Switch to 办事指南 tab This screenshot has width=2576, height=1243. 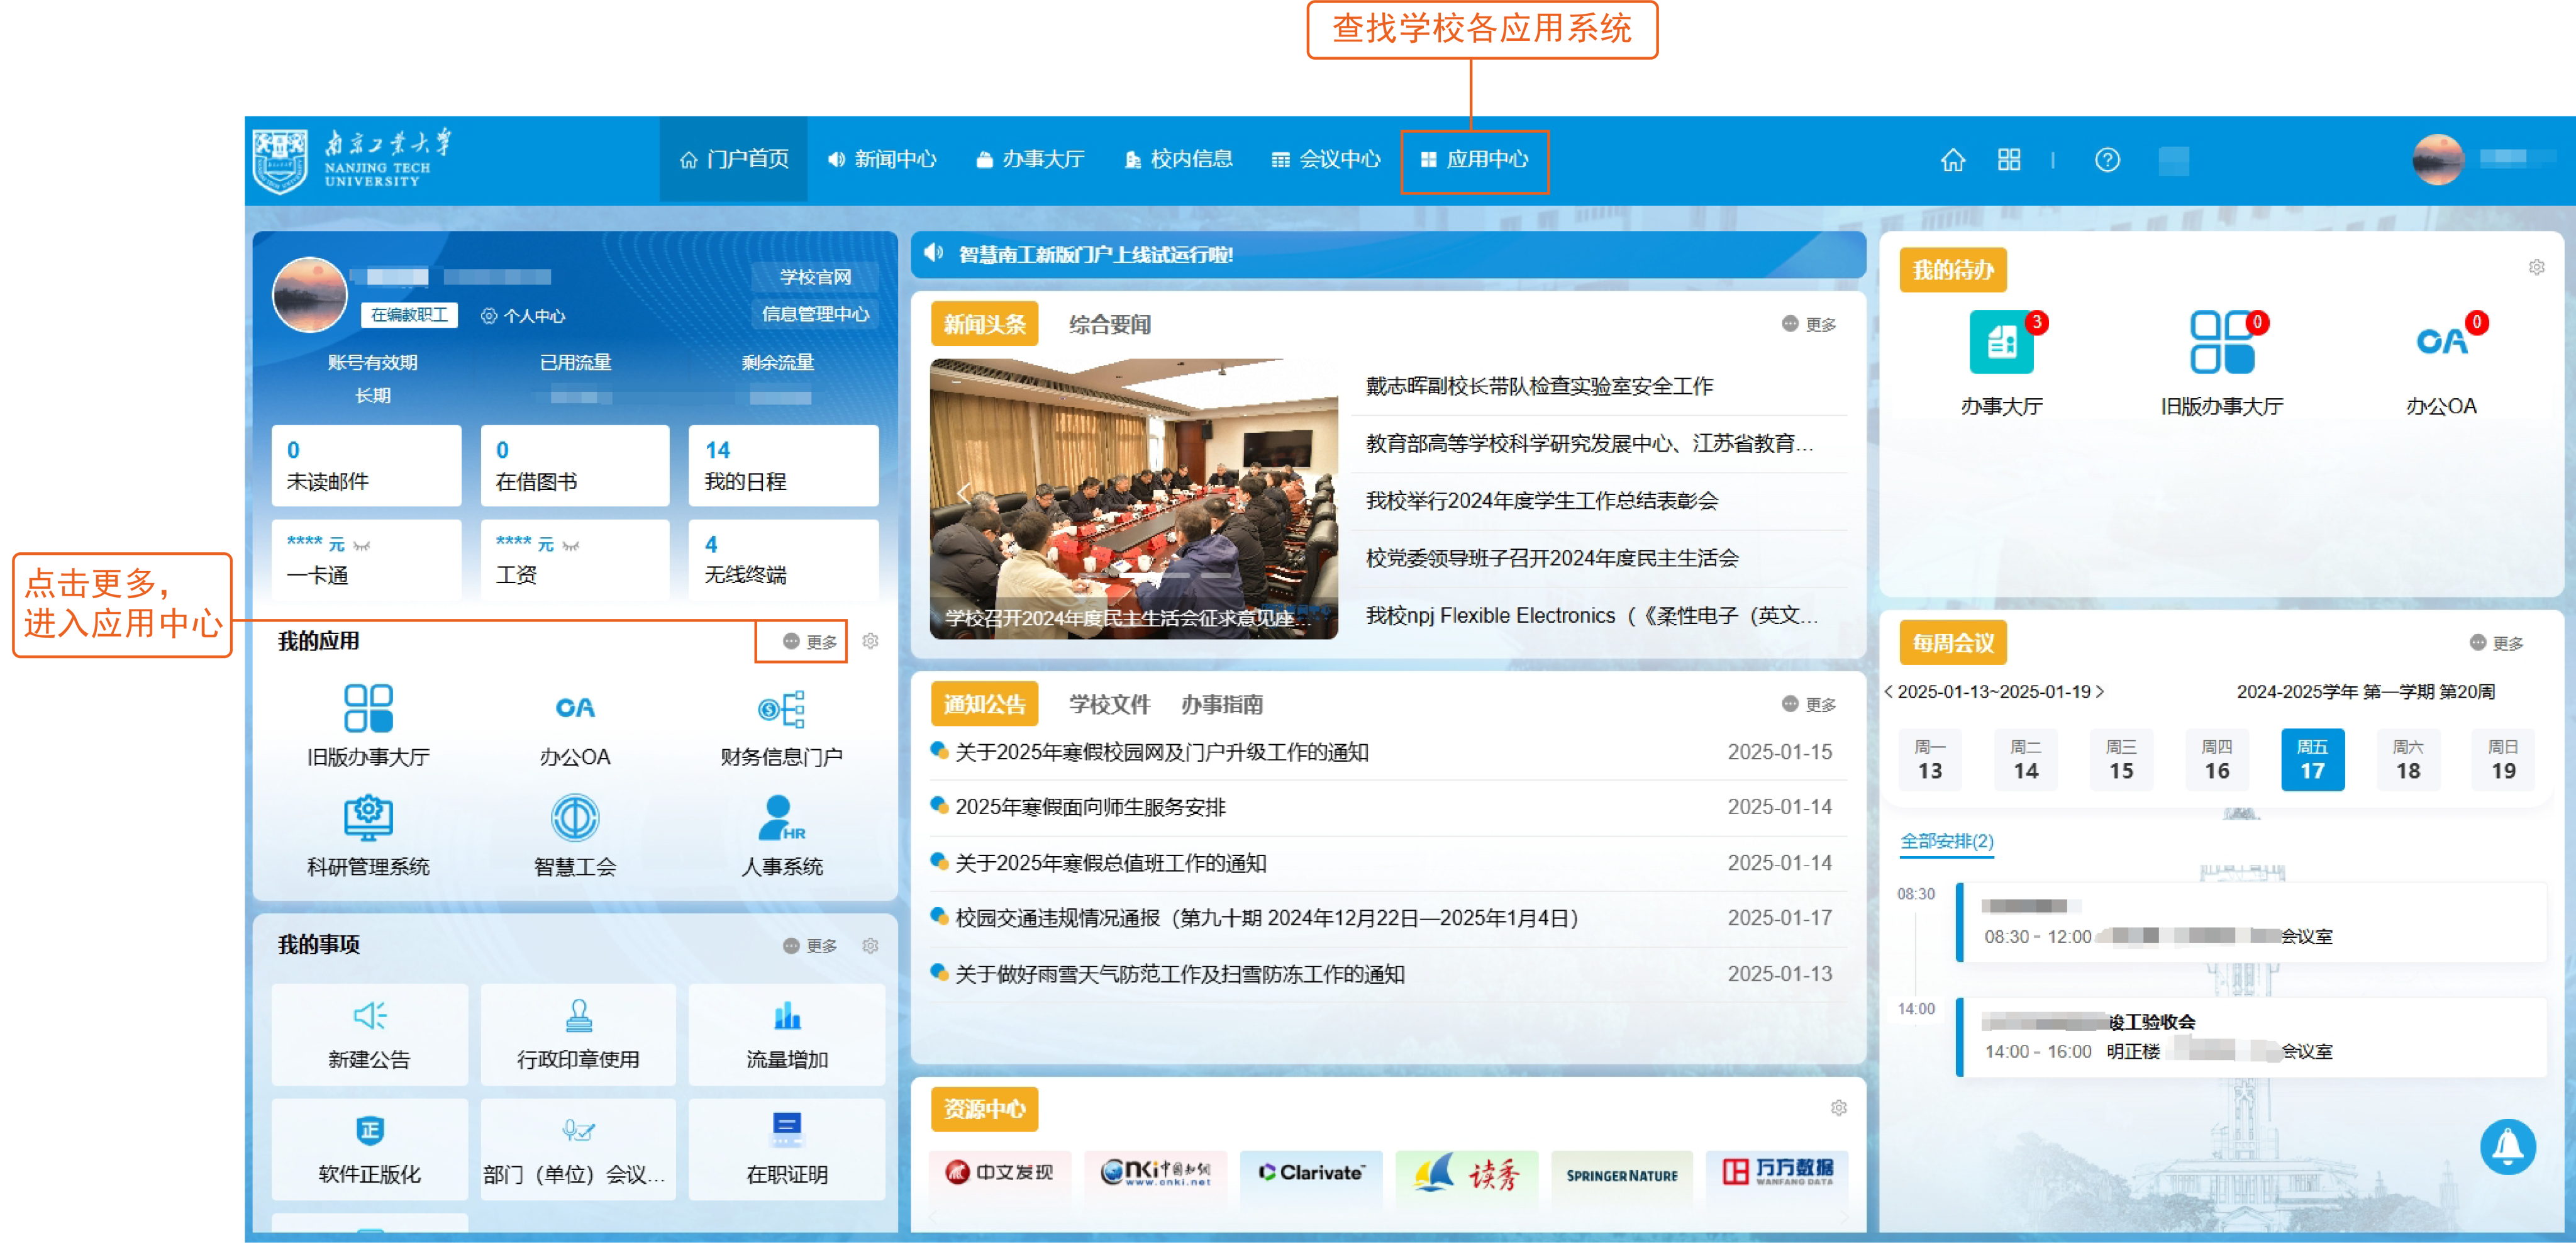click(x=1222, y=705)
